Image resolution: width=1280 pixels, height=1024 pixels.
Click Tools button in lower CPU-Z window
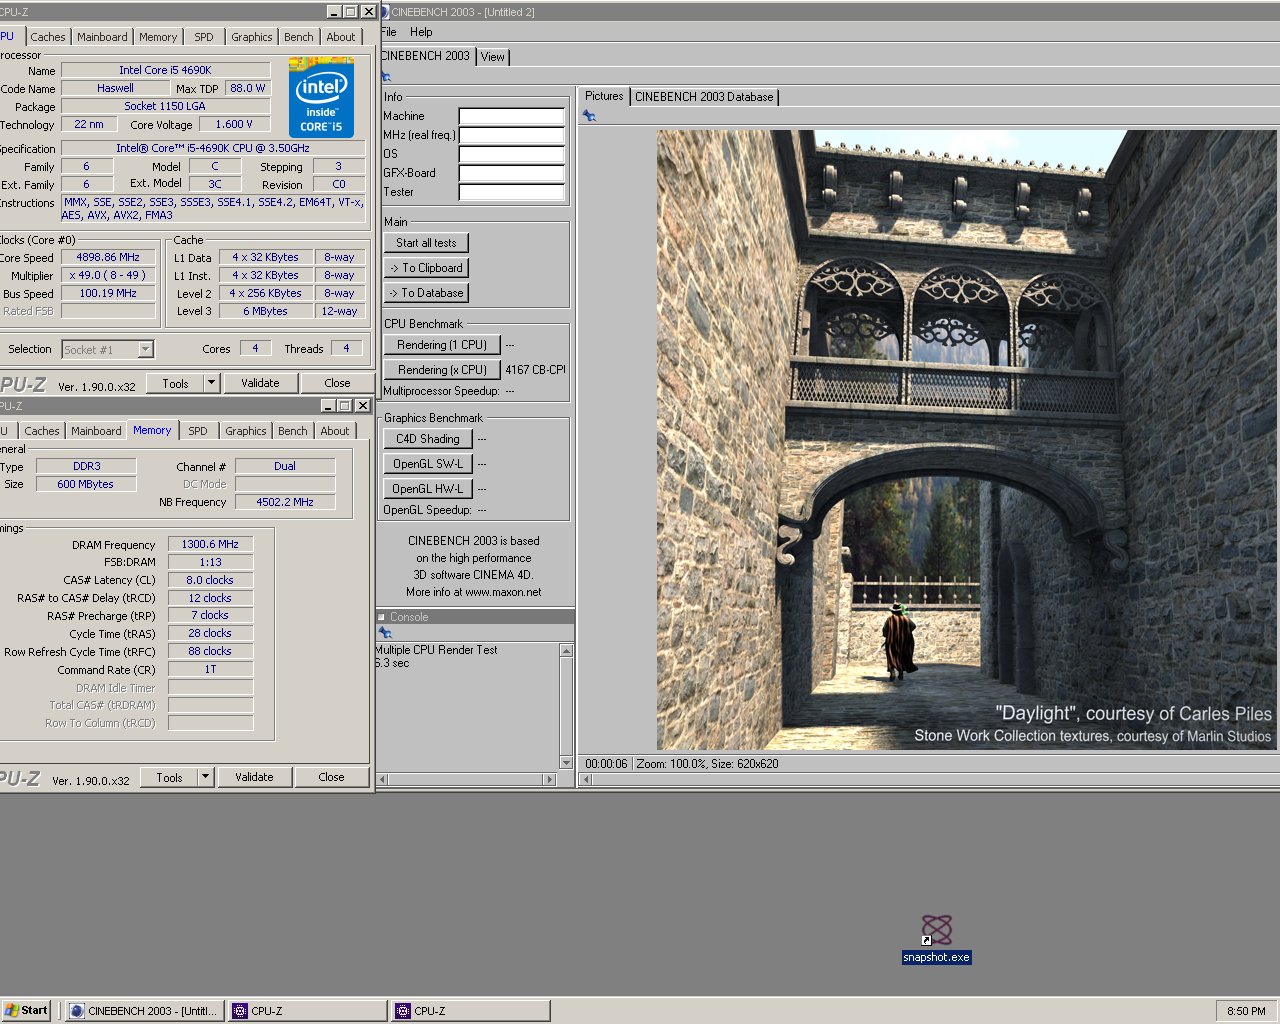(x=170, y=777)
